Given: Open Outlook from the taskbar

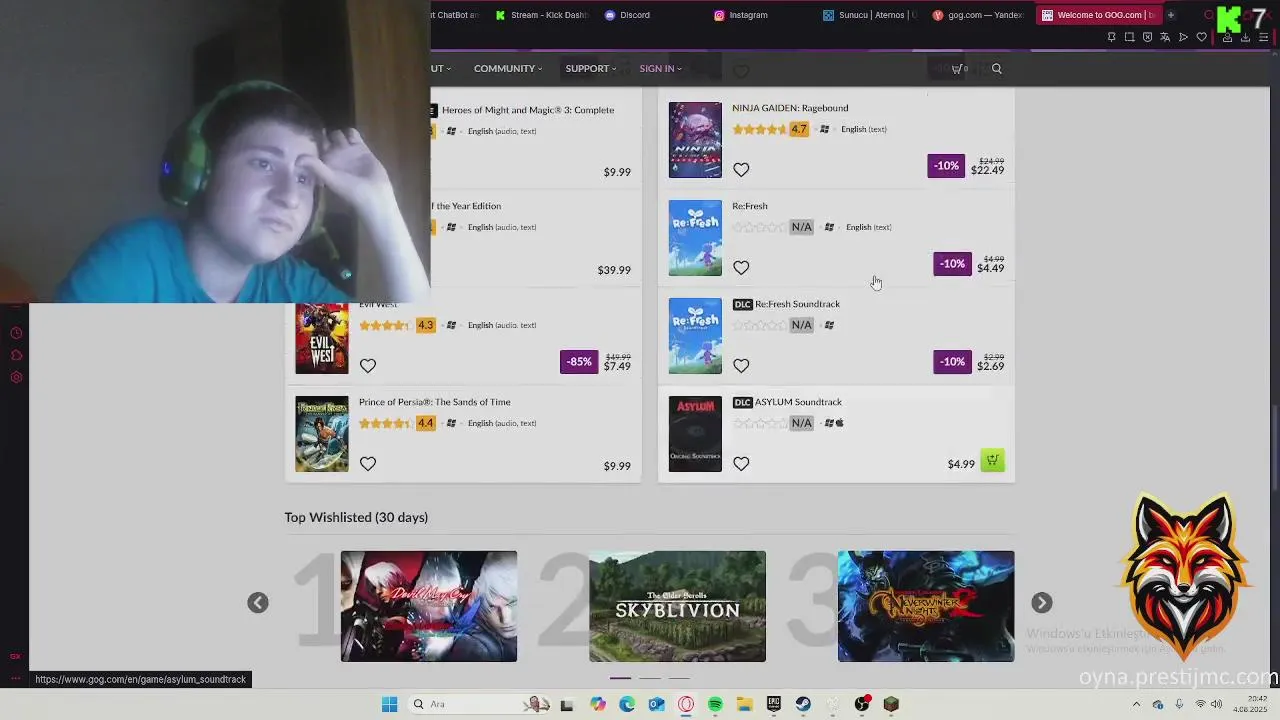Looking at the screenshot, I should click(x=656, y=704).
